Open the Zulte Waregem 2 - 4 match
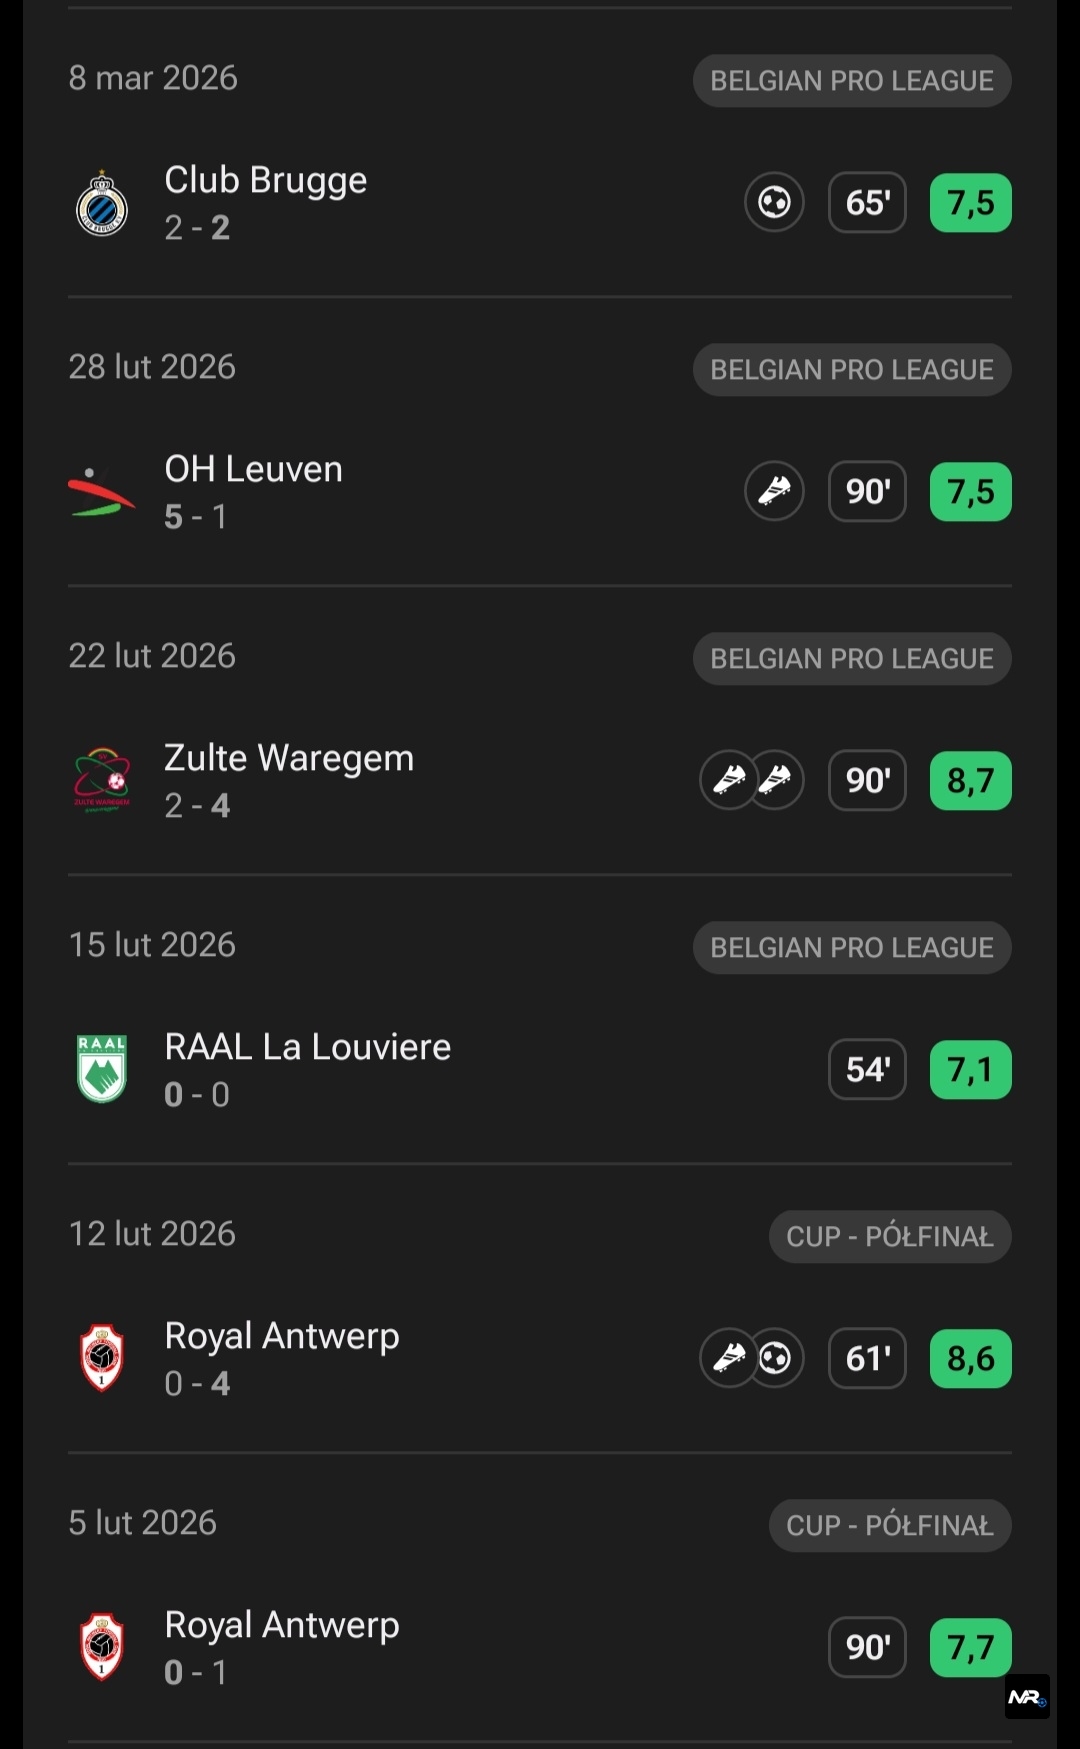This screenshot has width=1080, height=1749. (x=289, y=781)
